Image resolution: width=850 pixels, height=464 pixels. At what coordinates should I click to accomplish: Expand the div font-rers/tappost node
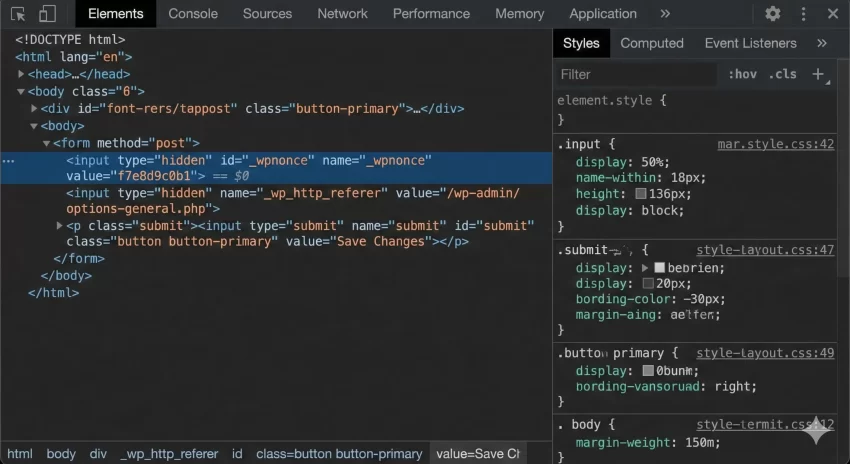pyautogui.click(x=34, y=108)
